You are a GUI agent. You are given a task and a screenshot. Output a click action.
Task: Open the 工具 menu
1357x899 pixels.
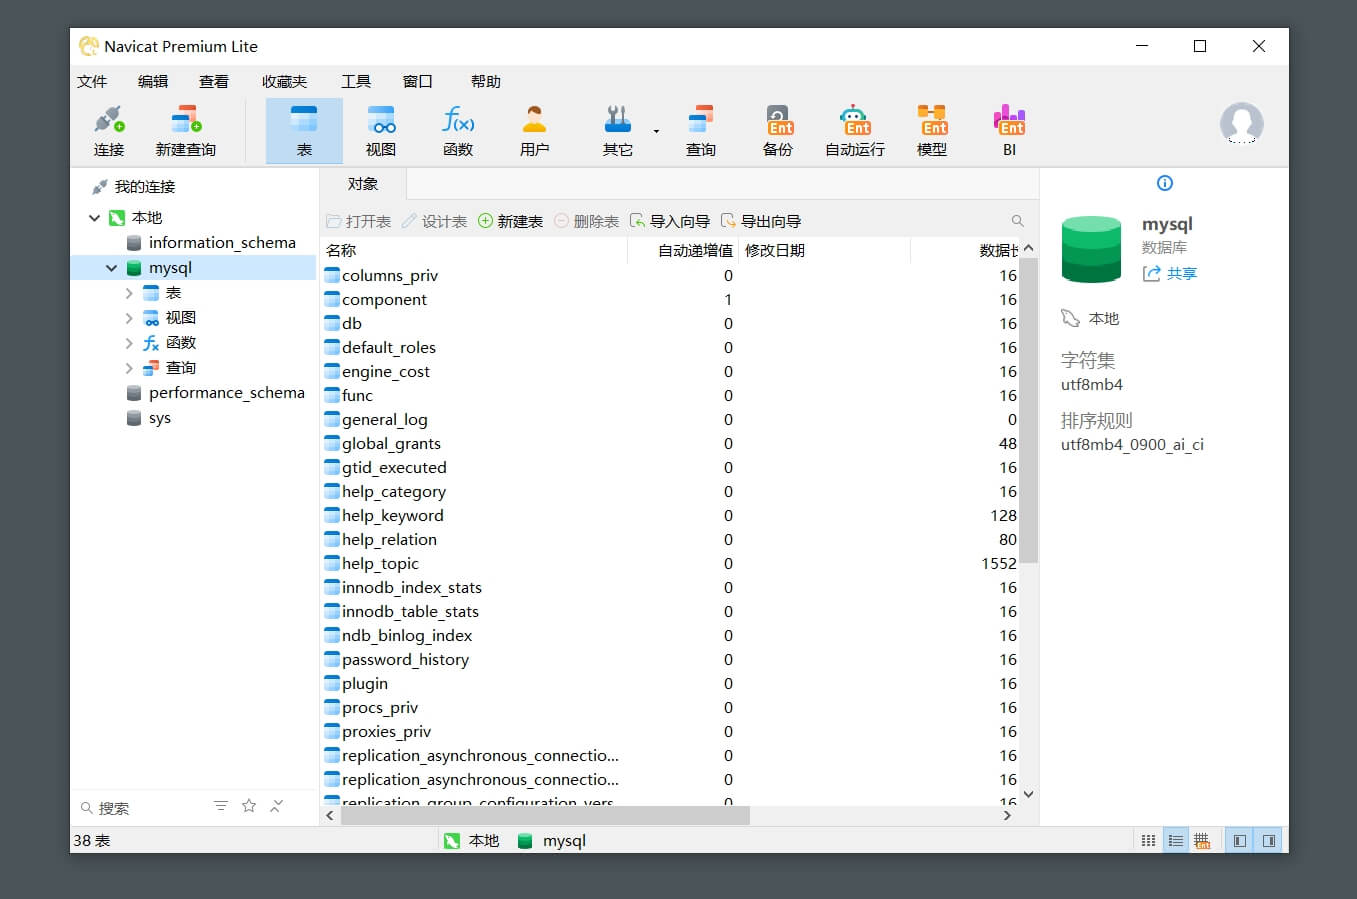pos(356,82)
